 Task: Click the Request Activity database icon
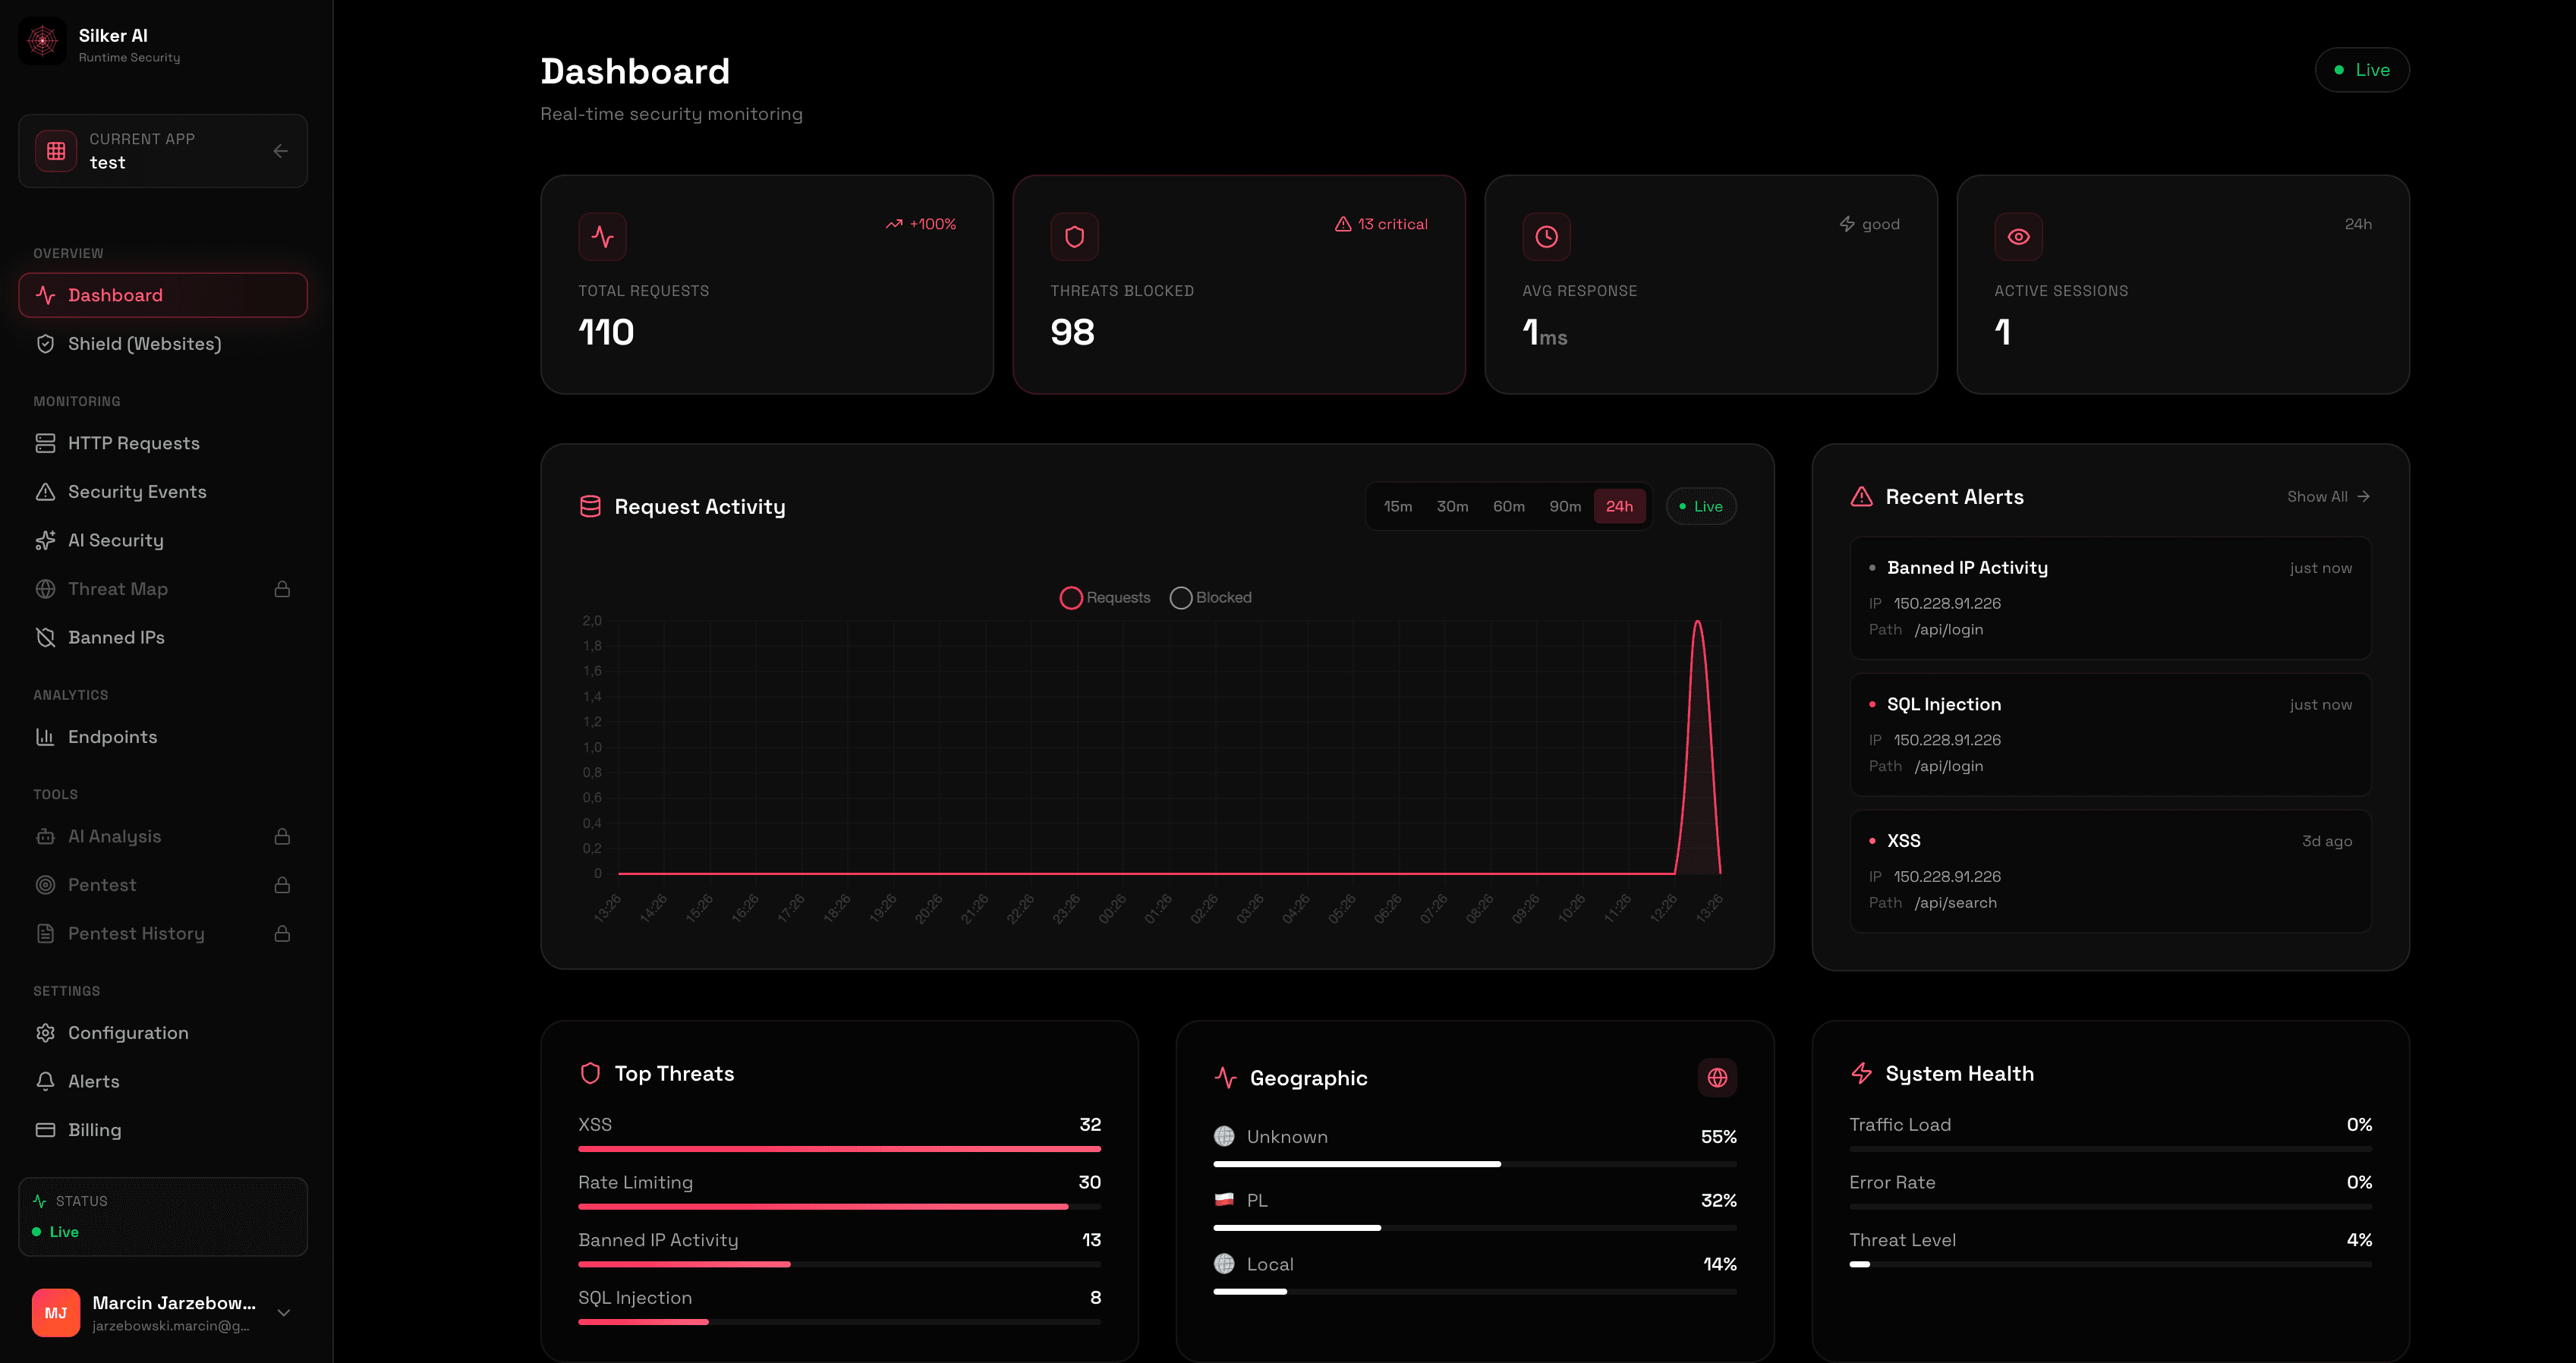point(590,507)
